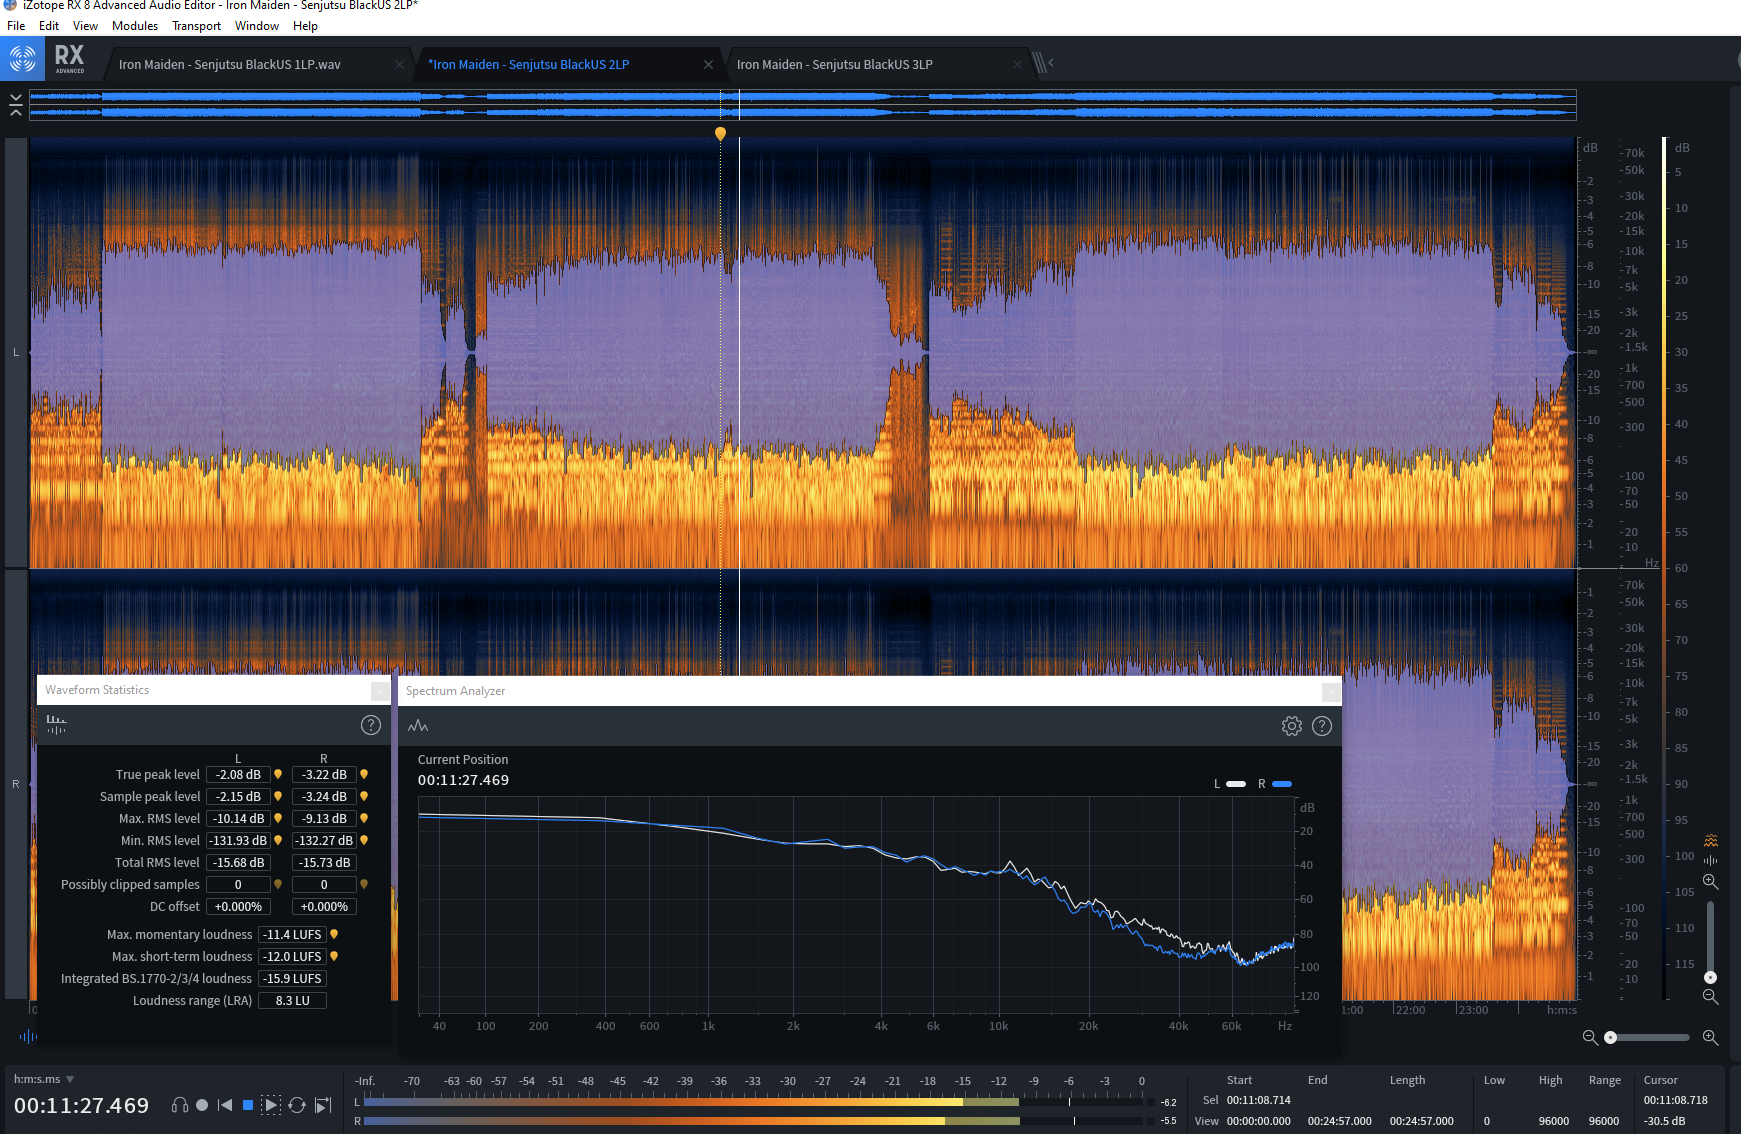Jump to R max RMS level marker
Viewport: 1741px width, 1134px height.
point(364,818)
